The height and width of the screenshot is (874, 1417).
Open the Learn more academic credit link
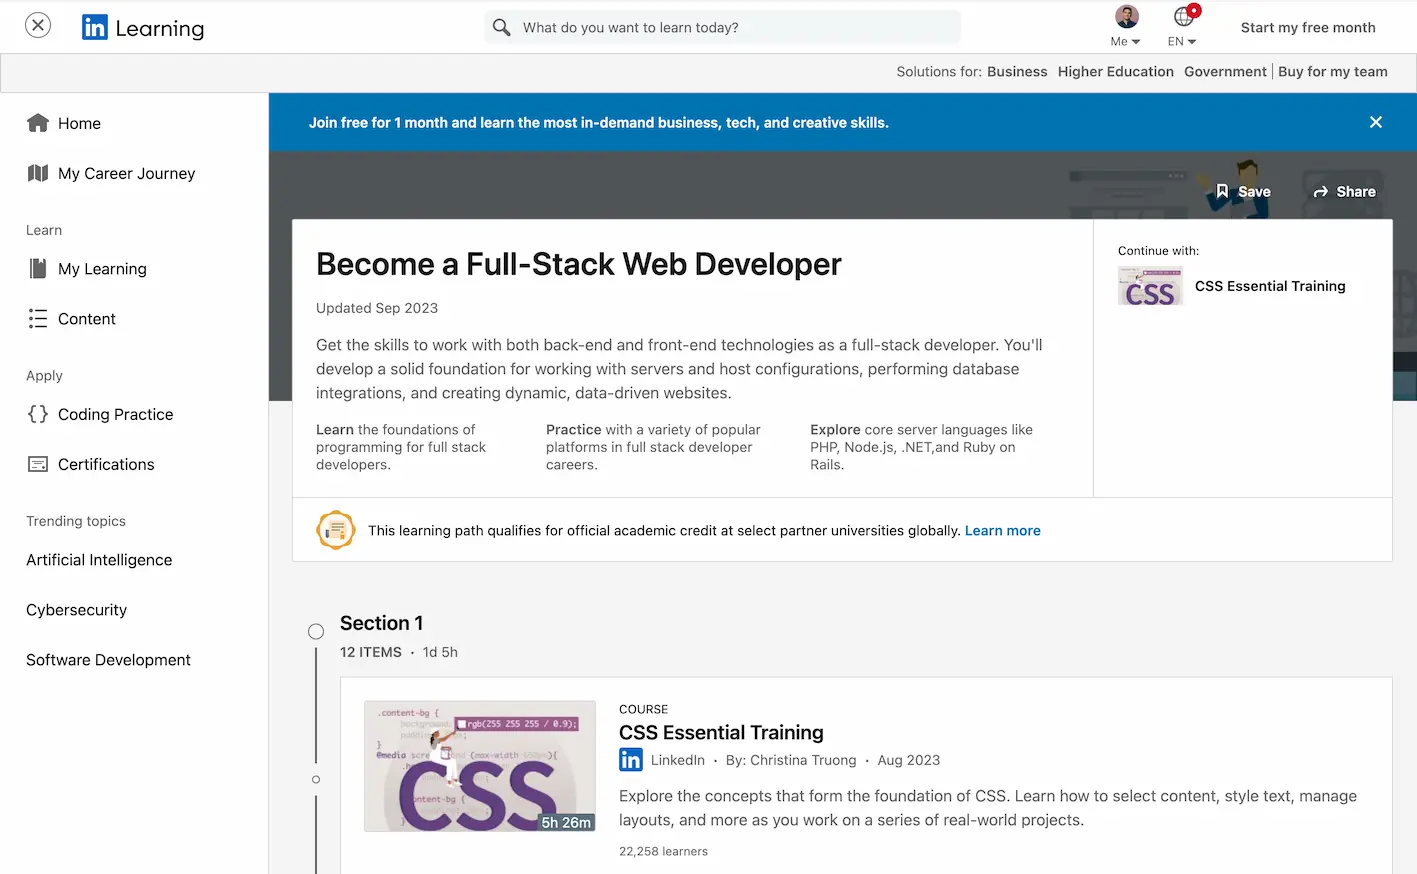(1002, 530)
